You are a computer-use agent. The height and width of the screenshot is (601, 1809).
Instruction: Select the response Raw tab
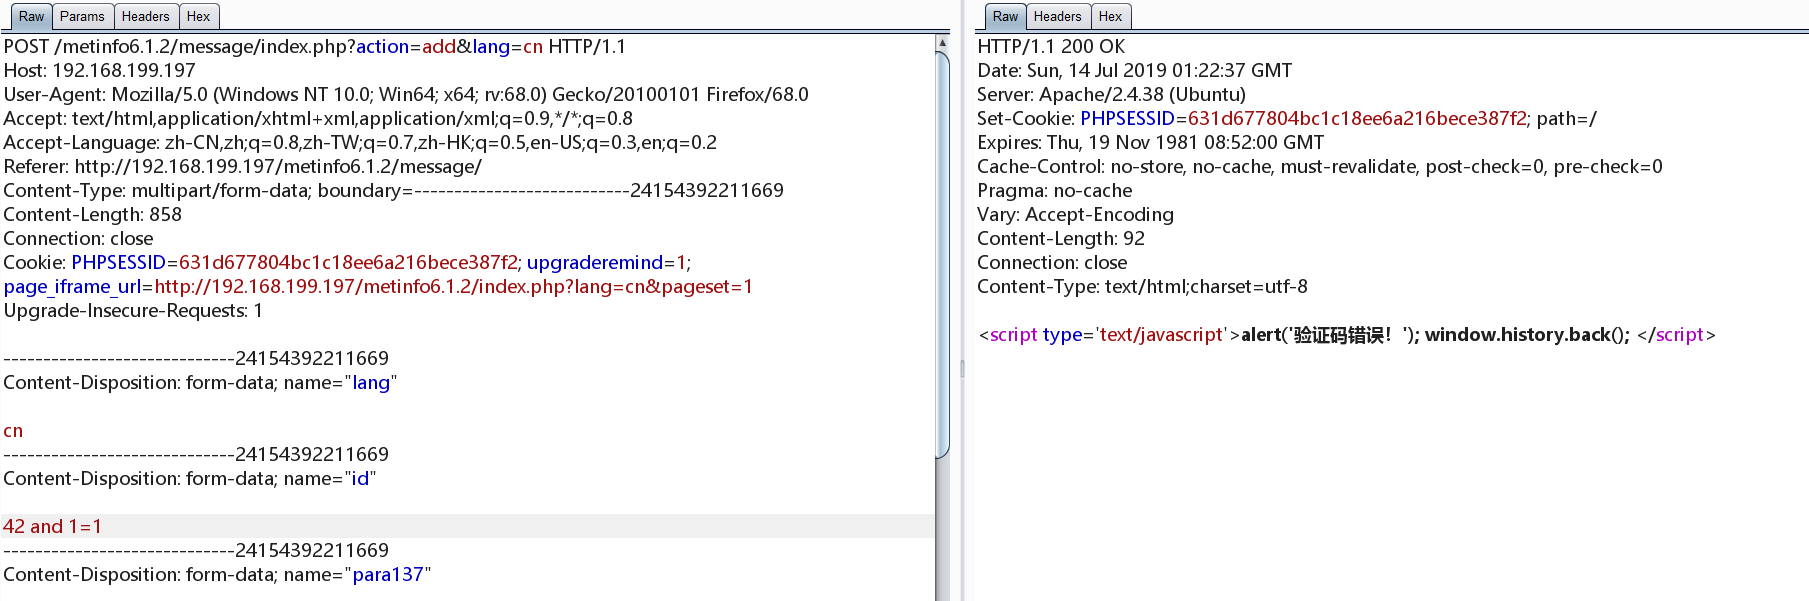pos(1005,17)
